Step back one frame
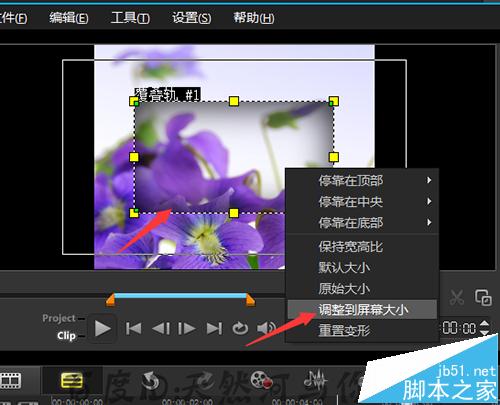This screenshot has width=500, height=405. (x=161, y=329)
